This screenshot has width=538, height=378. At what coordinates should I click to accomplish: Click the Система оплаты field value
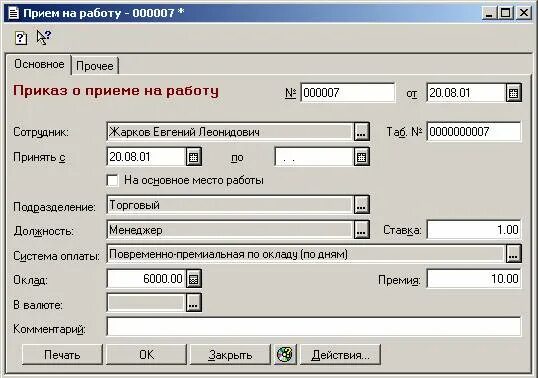click(x=307, y=254)
